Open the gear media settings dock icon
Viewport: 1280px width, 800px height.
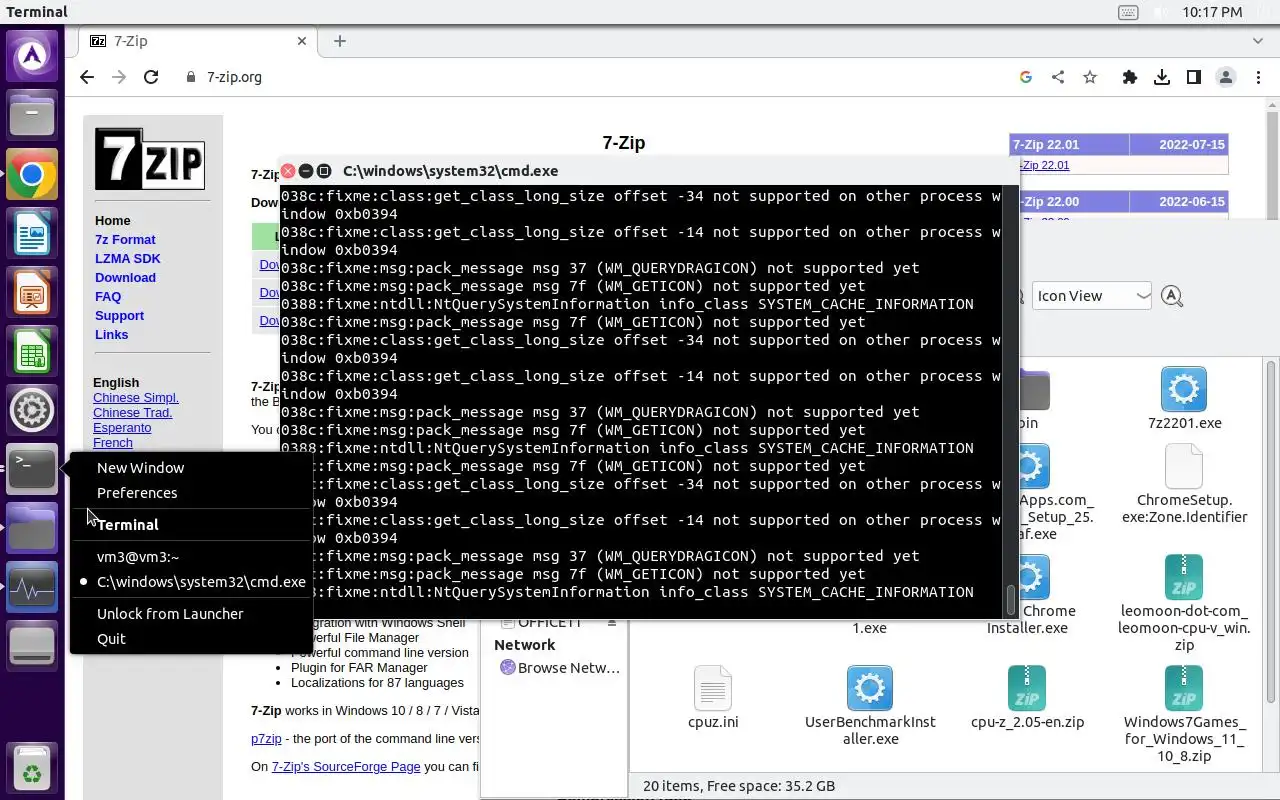(32, 410)
